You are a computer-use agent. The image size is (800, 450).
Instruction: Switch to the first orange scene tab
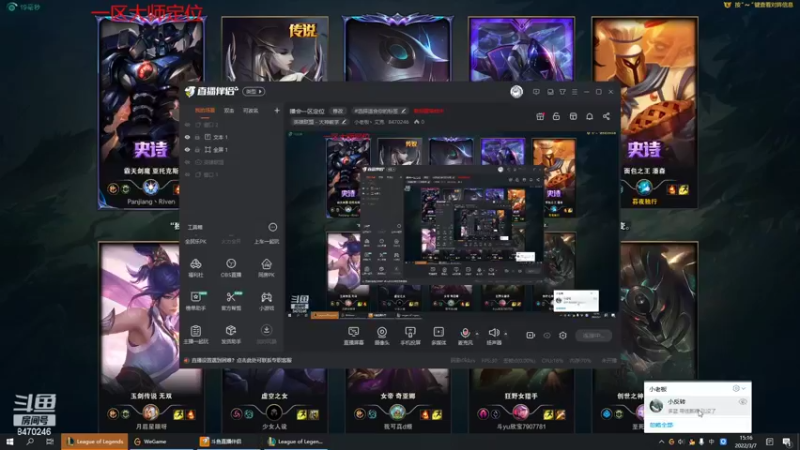205,110
